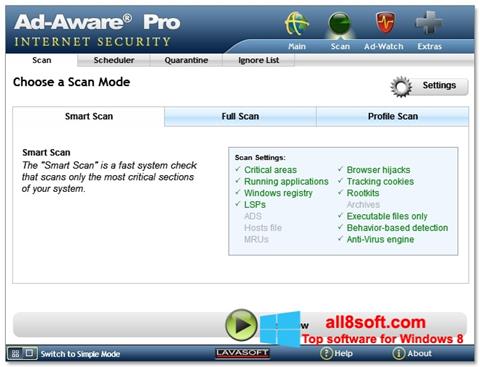
Task: Click the Settings gear icon
Action: pos(401,86)
